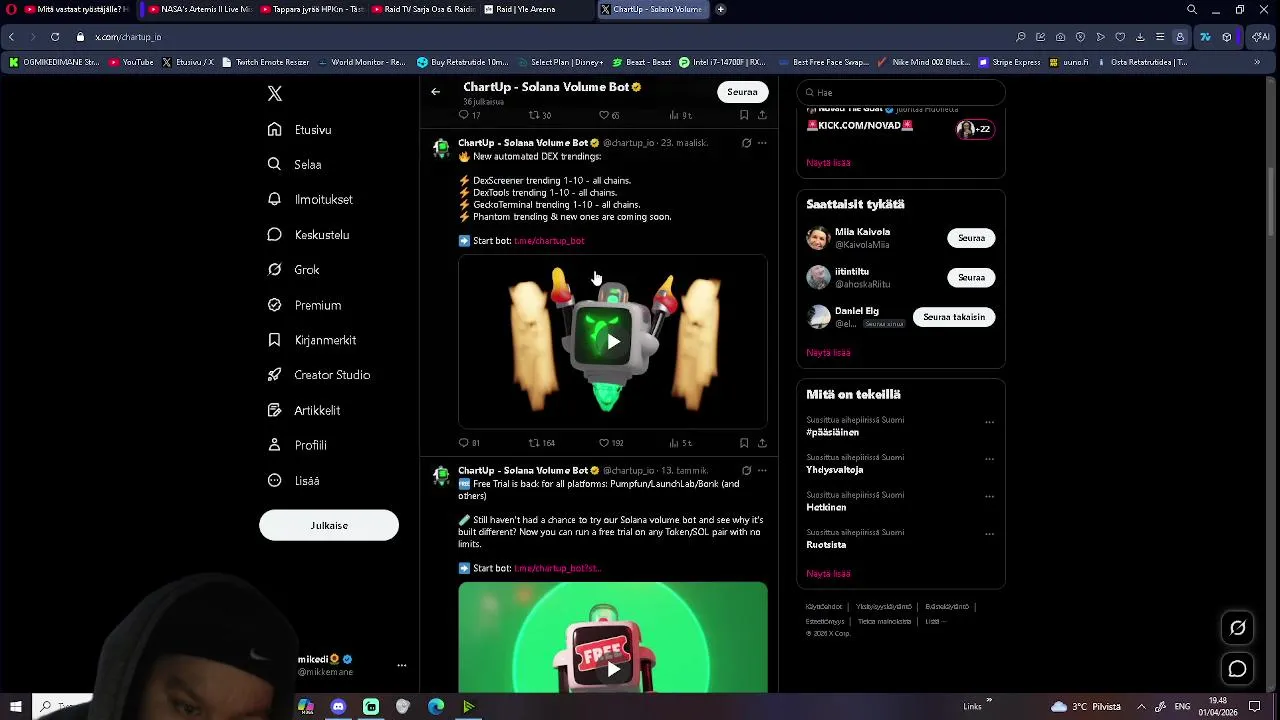Repost the post with 164 reposts
1280x720 pixels.
(x=542, y=443)
